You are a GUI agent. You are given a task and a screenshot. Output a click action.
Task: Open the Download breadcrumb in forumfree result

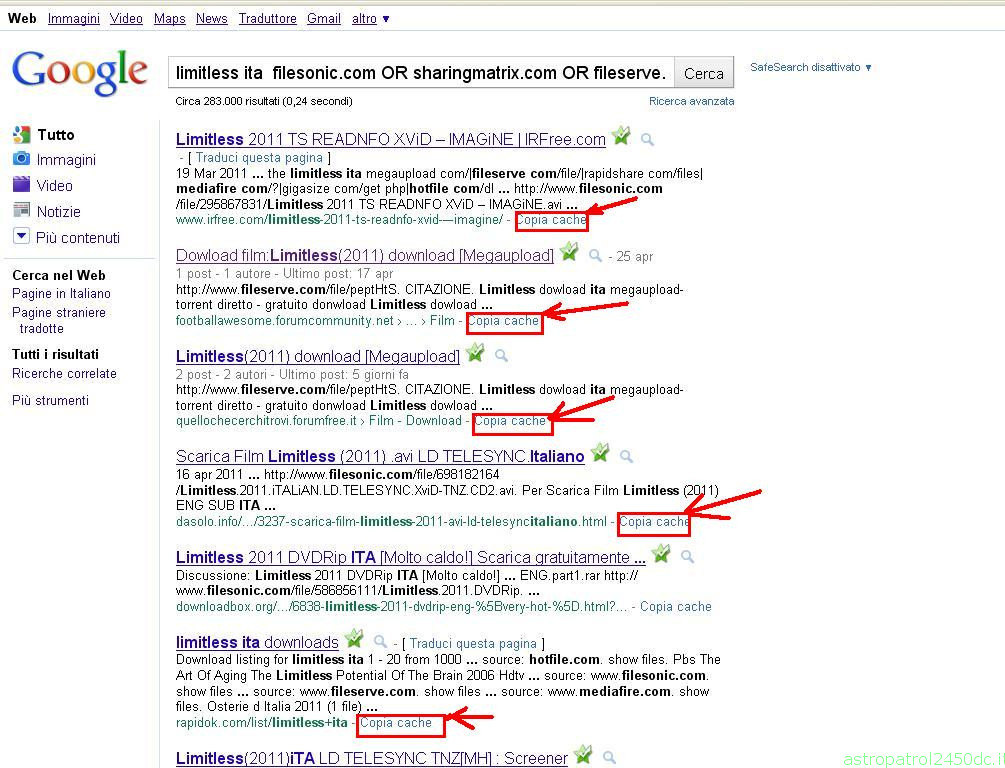tap(434, 421)
